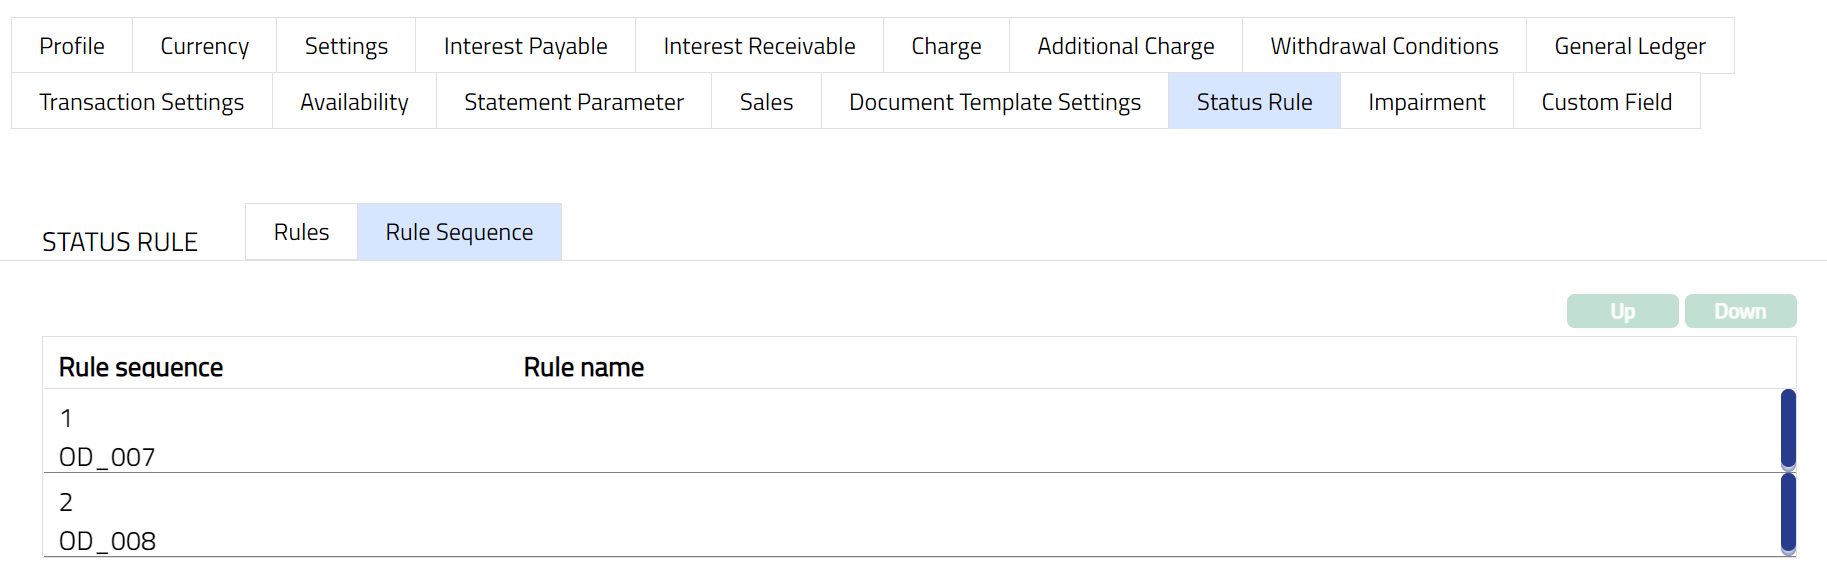Select the Availability tab

tap(354, 102)
